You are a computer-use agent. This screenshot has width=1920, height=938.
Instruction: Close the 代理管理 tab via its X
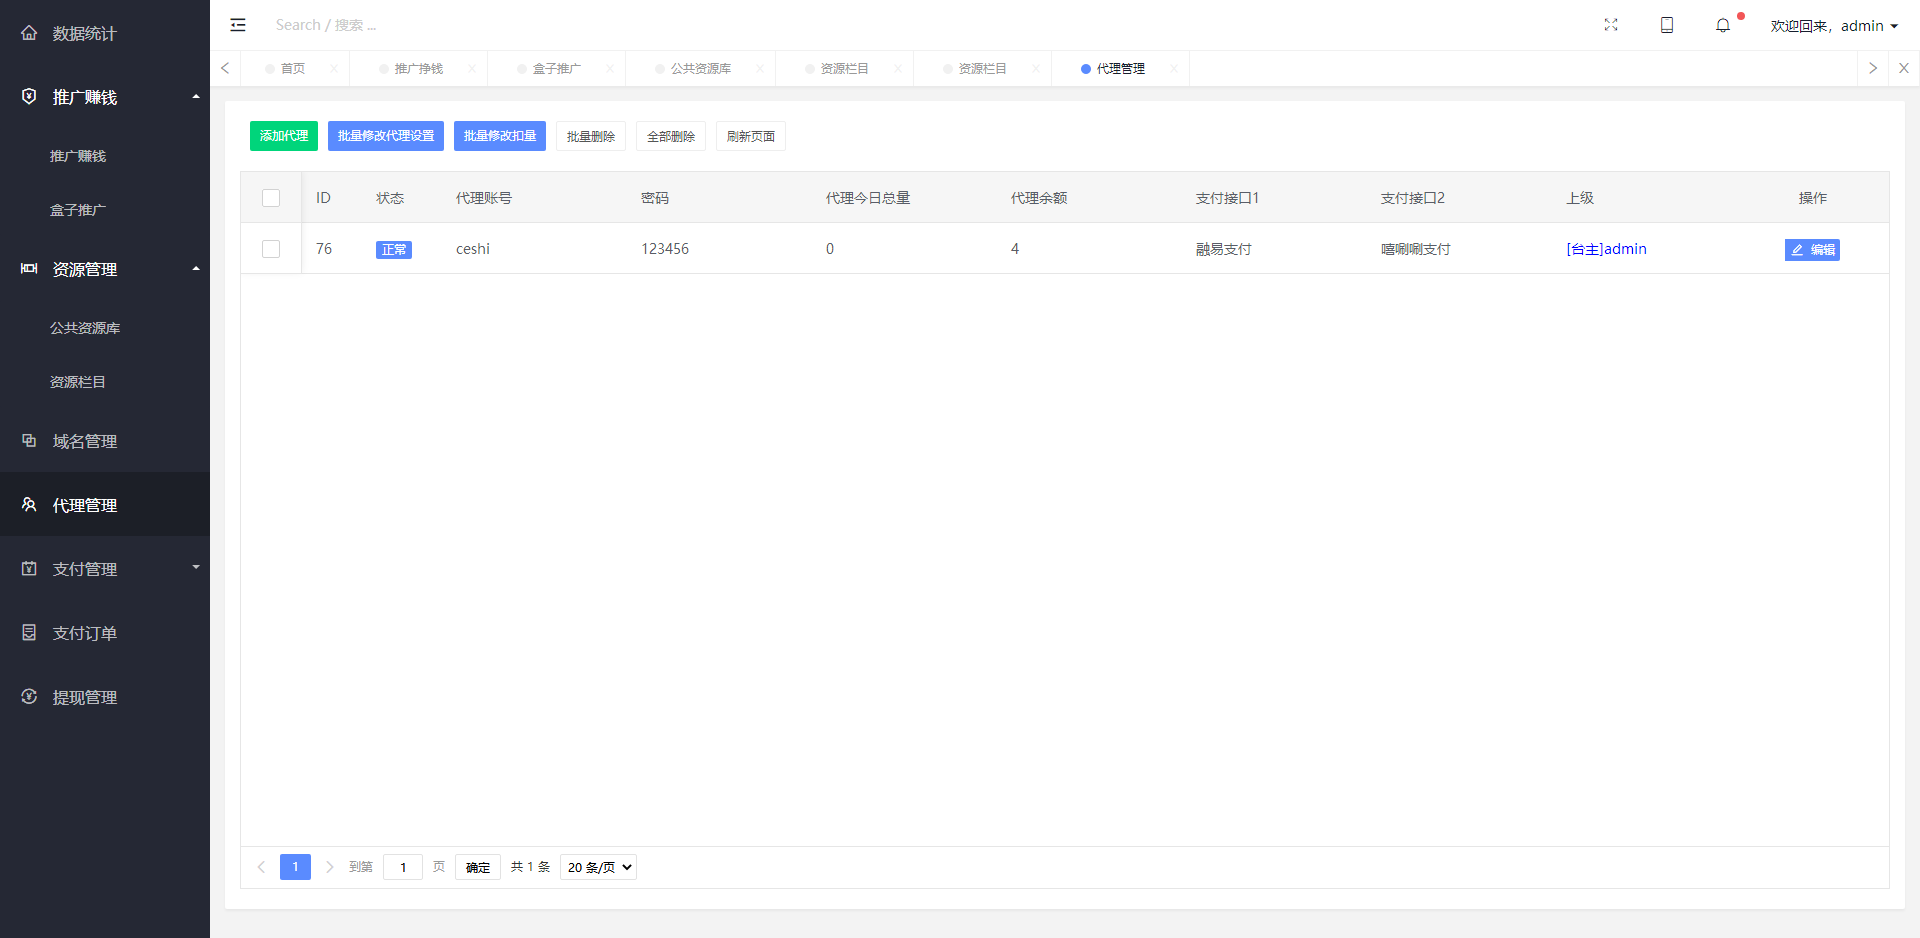(x=1173, y=69)
